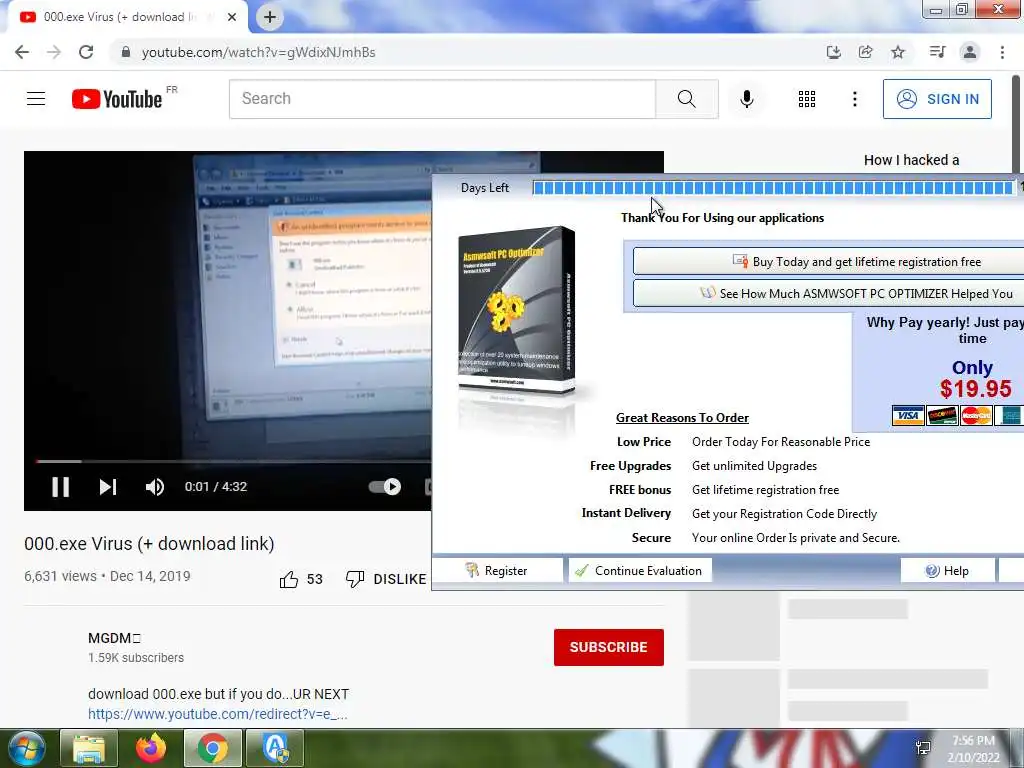This screenshot has width=1024, height=768.
Task: Open 'How I hacked a' suggested video
Action: (911, 160)
